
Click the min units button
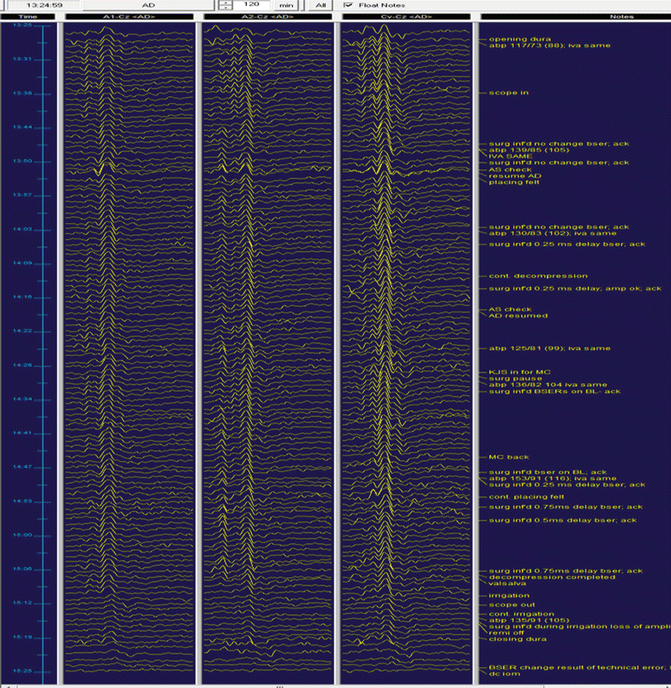point(285,5)
